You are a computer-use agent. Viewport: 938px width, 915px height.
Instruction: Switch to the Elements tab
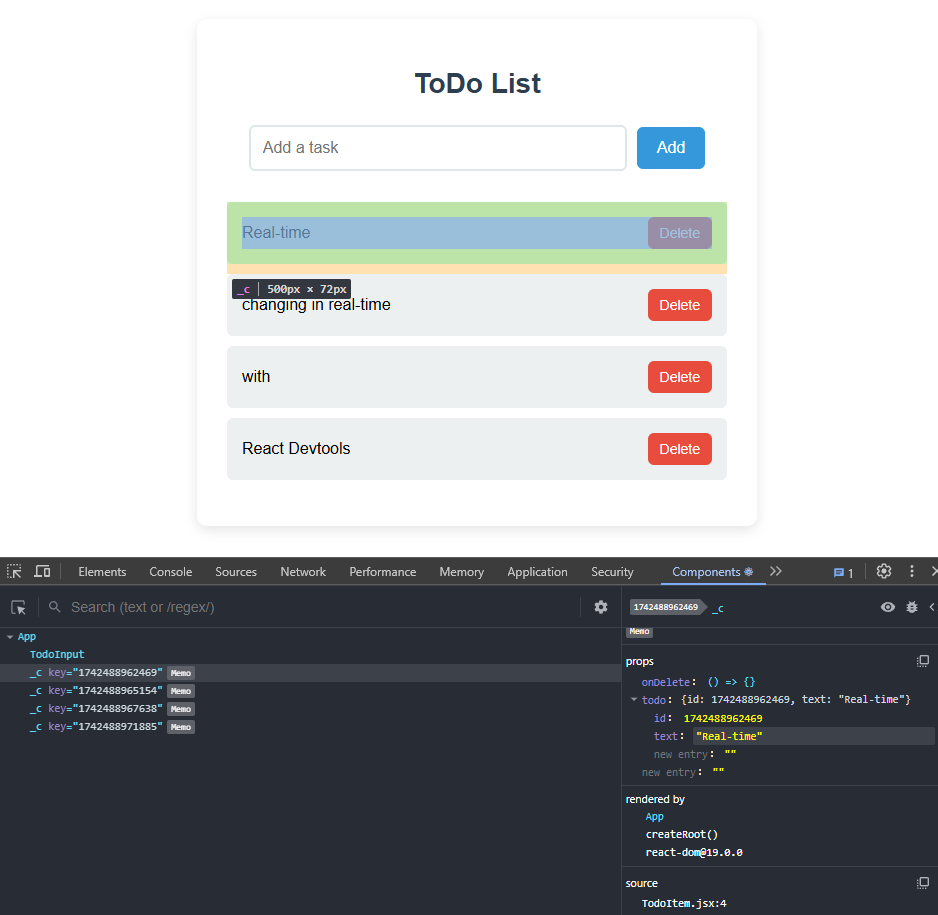(102, 571)
